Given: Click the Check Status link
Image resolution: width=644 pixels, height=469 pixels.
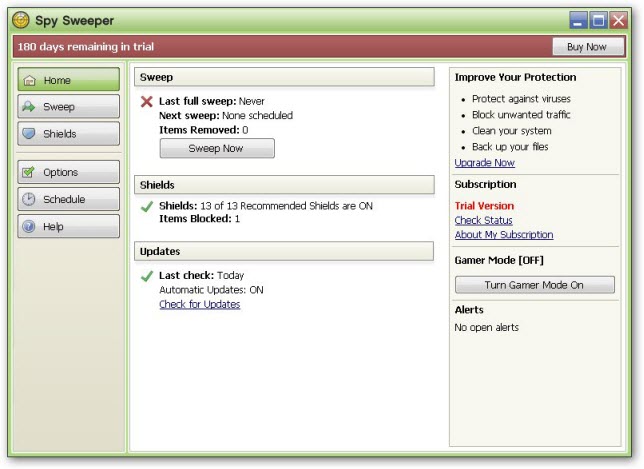Looking at the screenshot, I should pyautogui.click(x=483, y=221).
